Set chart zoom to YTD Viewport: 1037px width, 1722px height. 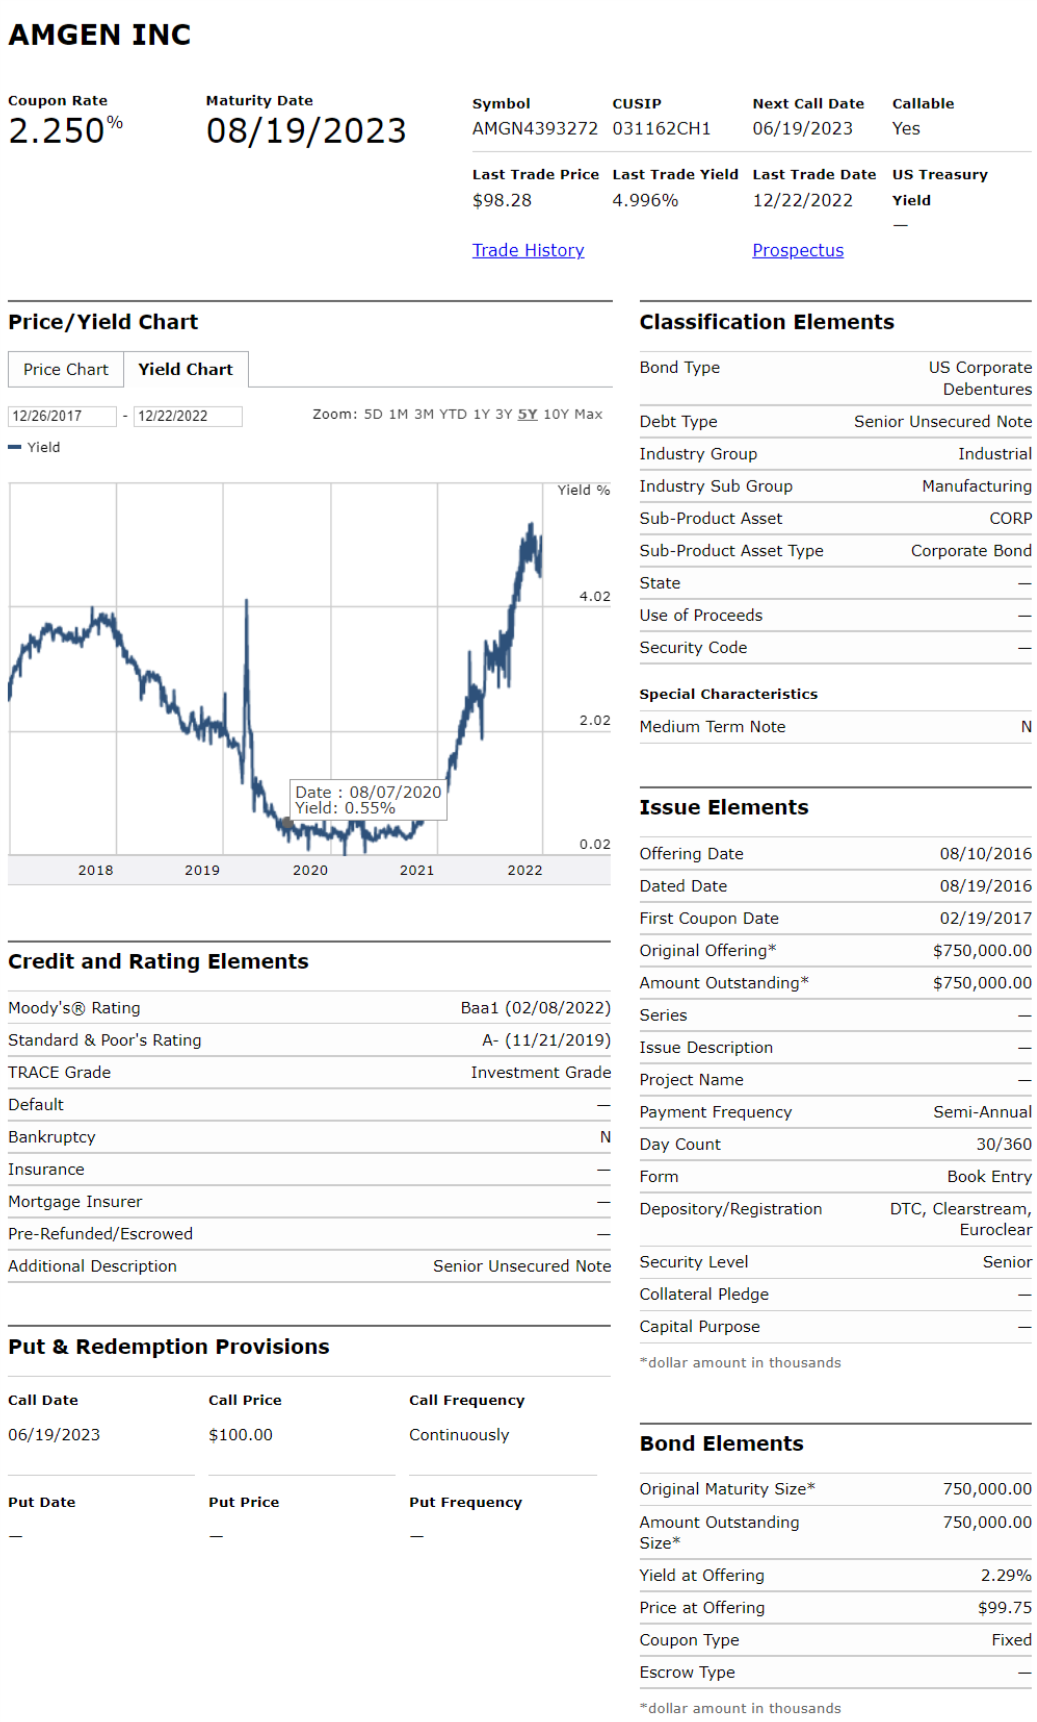click(x=453, y=414)
